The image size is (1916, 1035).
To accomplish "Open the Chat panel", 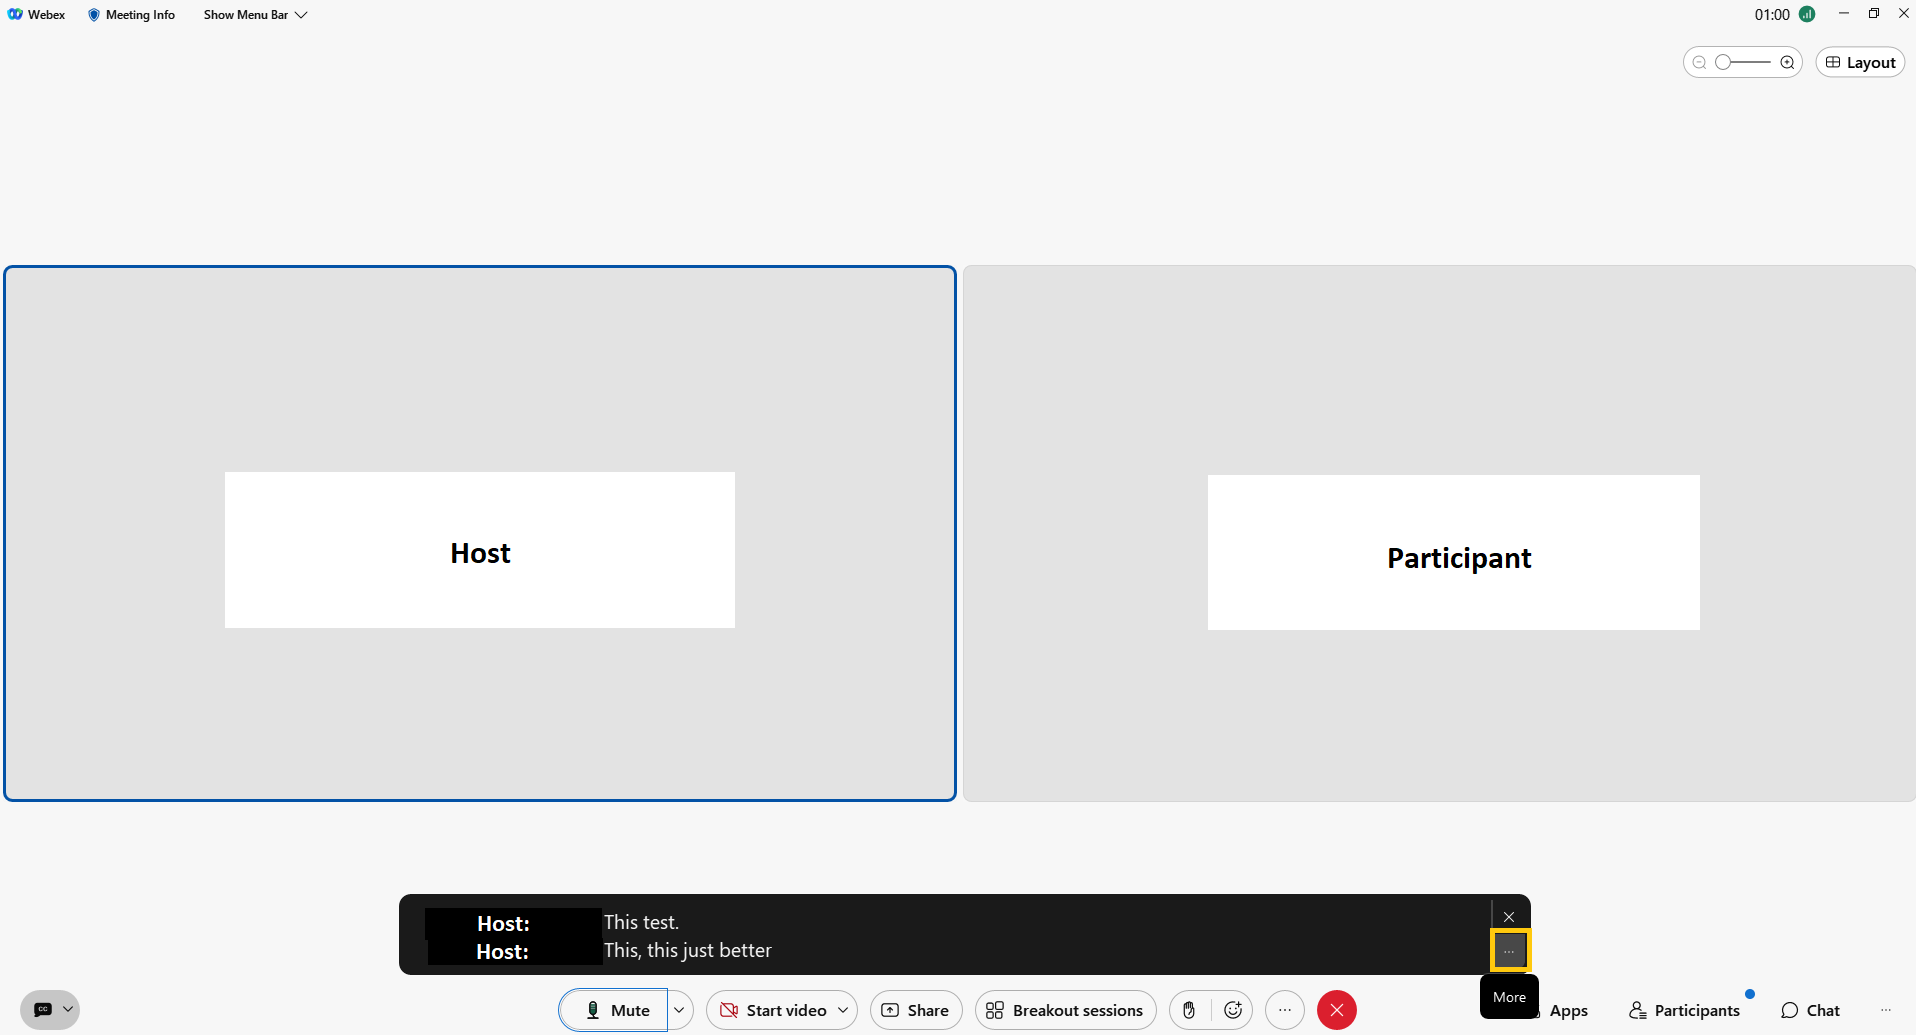I will tap(1811, 1010).
